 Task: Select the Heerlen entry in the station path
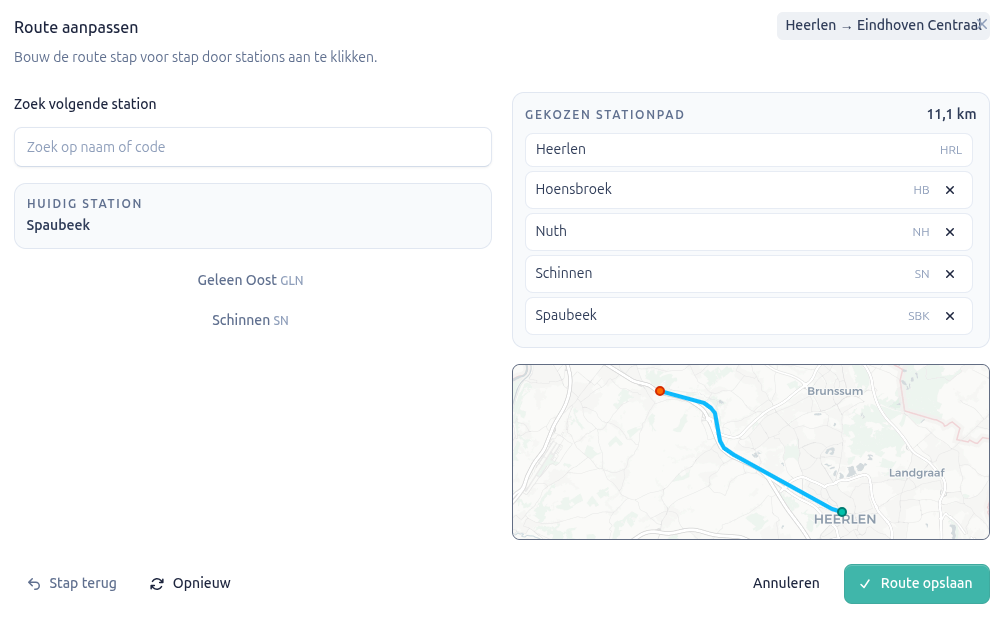(748, 149)
